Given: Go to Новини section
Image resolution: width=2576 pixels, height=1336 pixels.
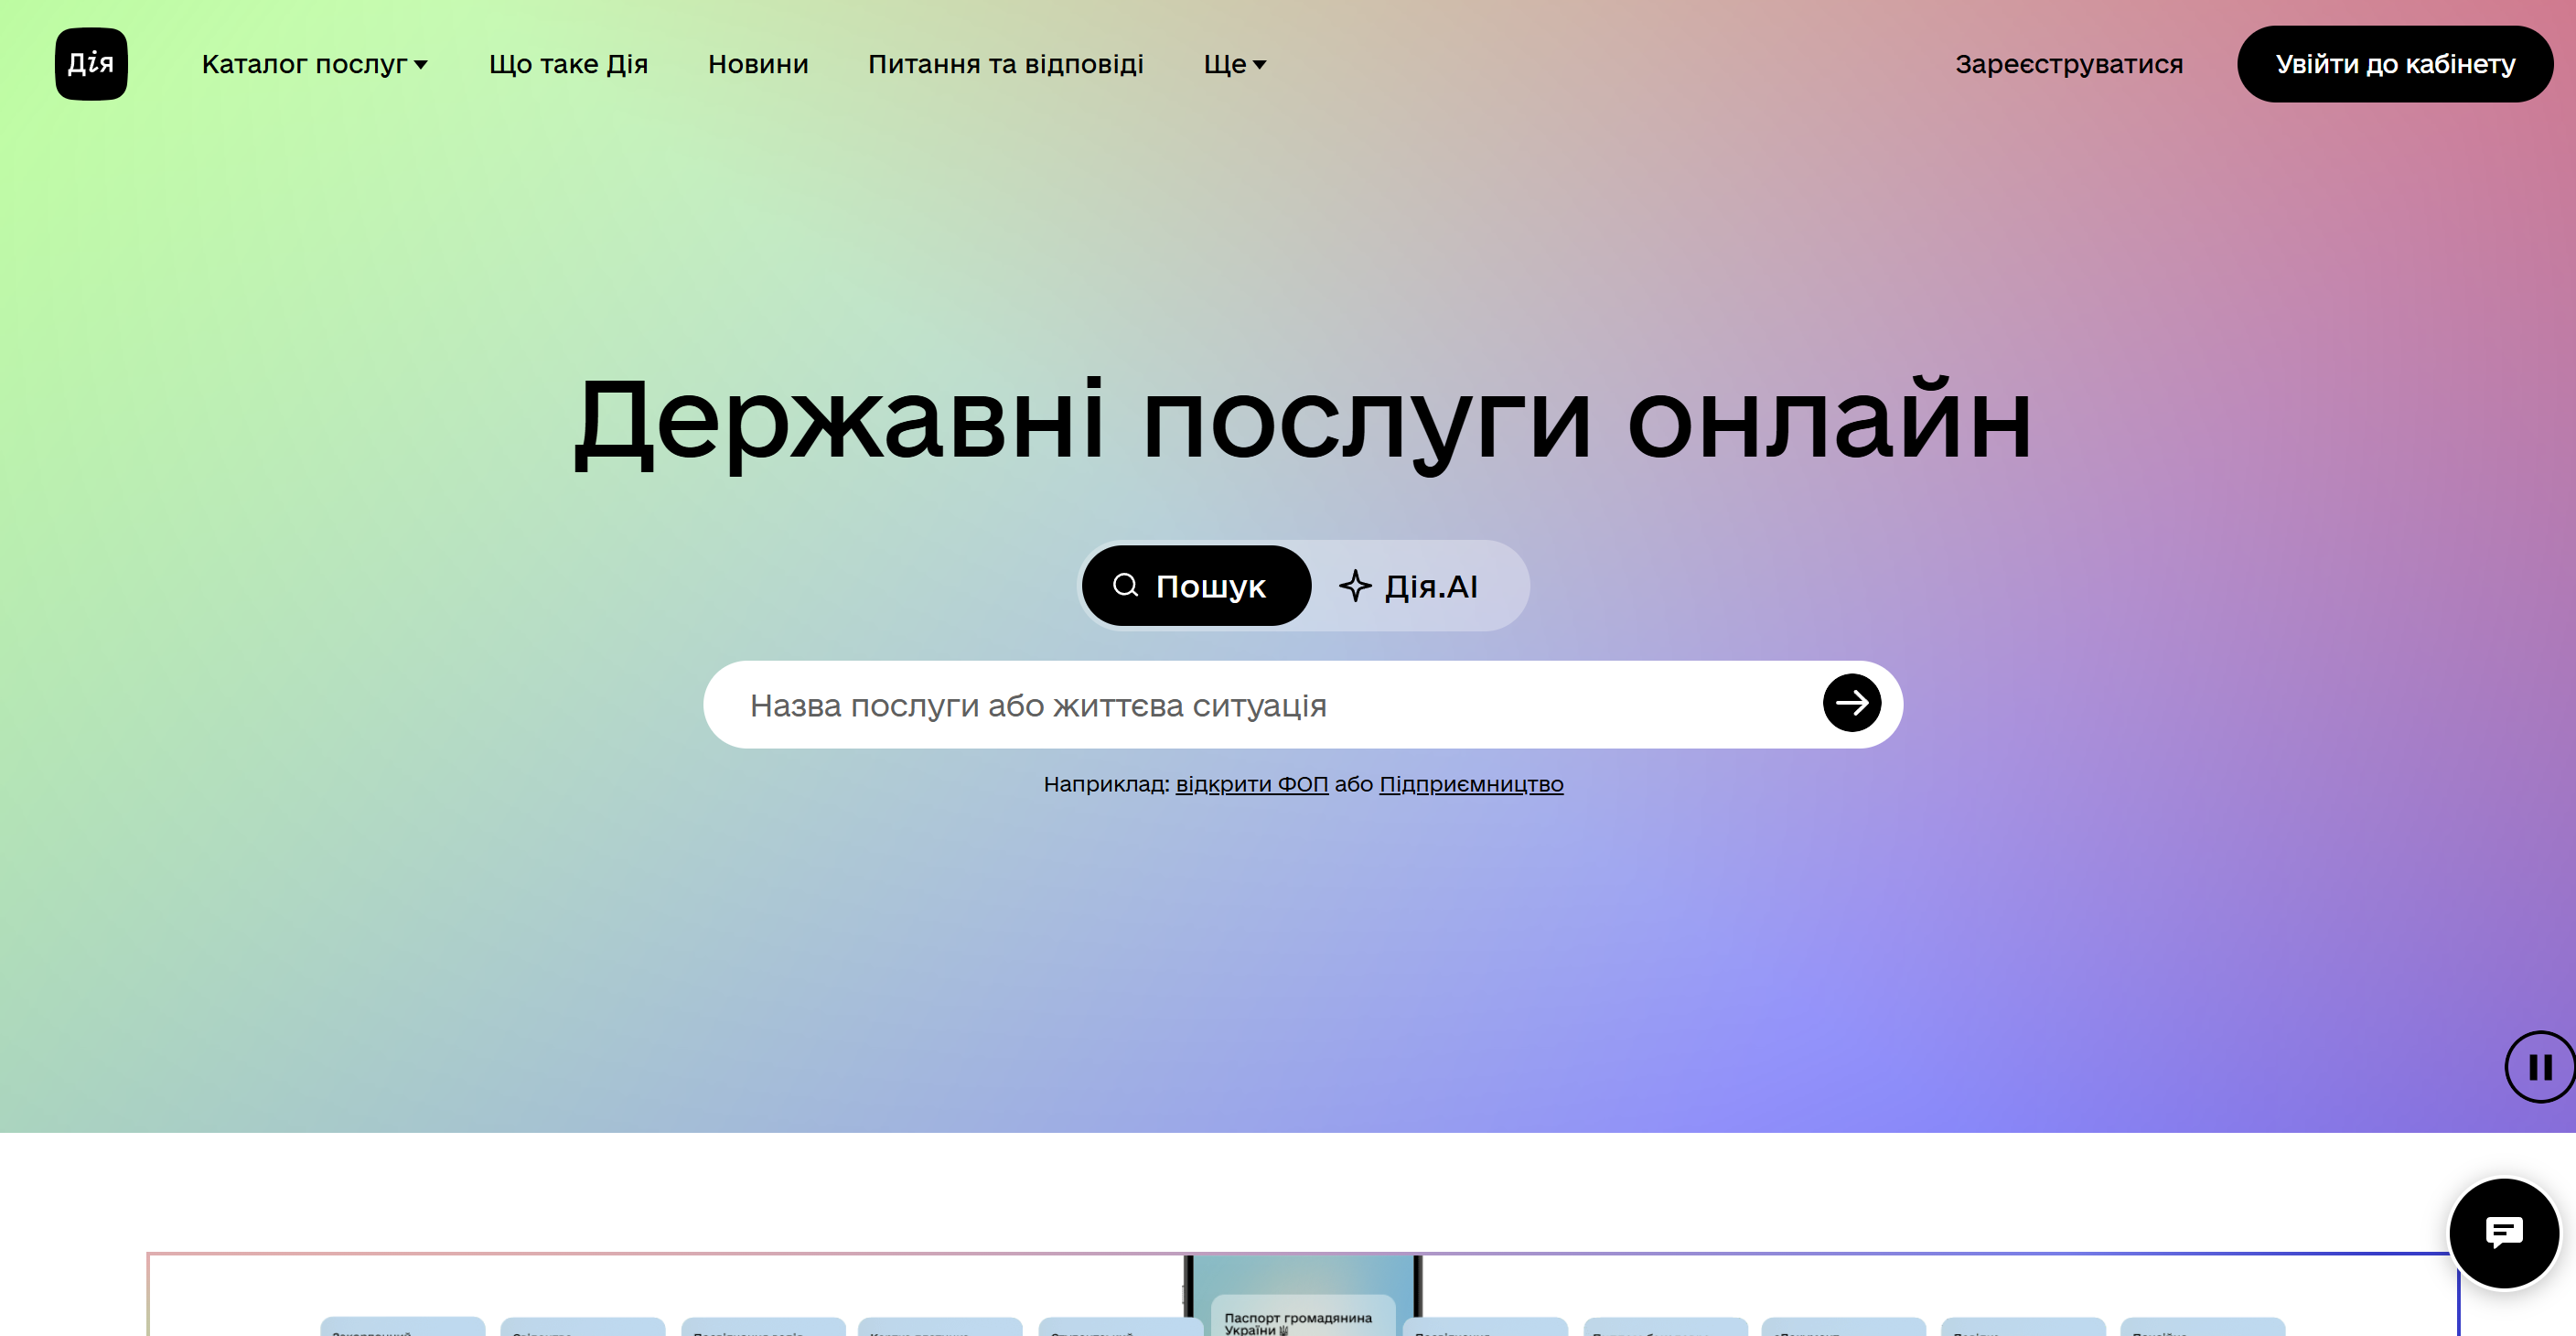Looking at the screenshot, I should (757, 64).
